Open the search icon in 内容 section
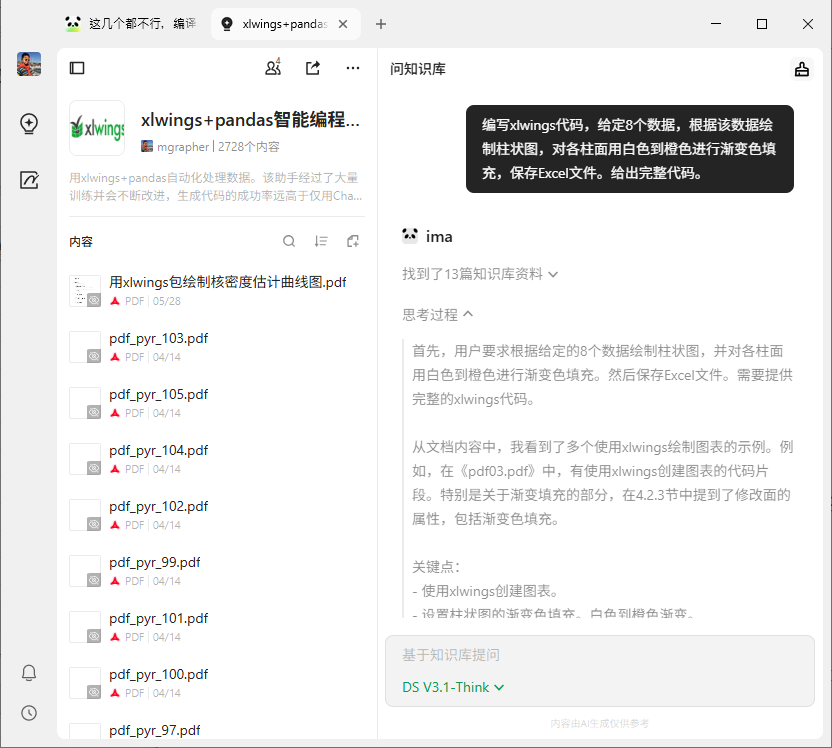 [x=289, y=241]
